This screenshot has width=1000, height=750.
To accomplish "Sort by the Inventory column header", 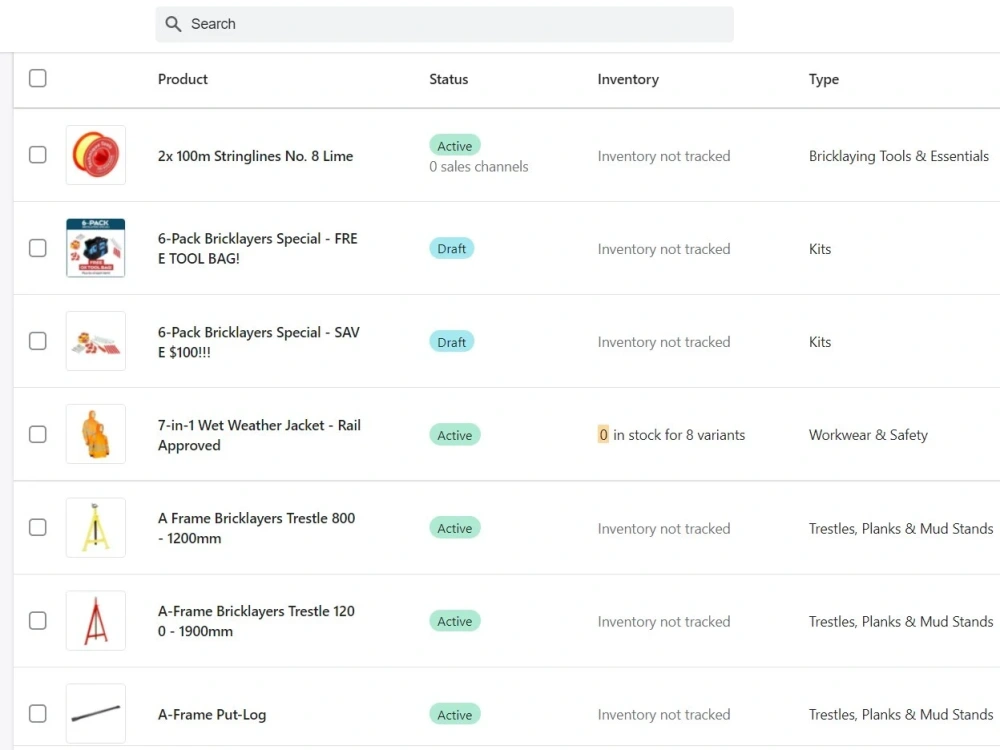I will click(628, 79).
